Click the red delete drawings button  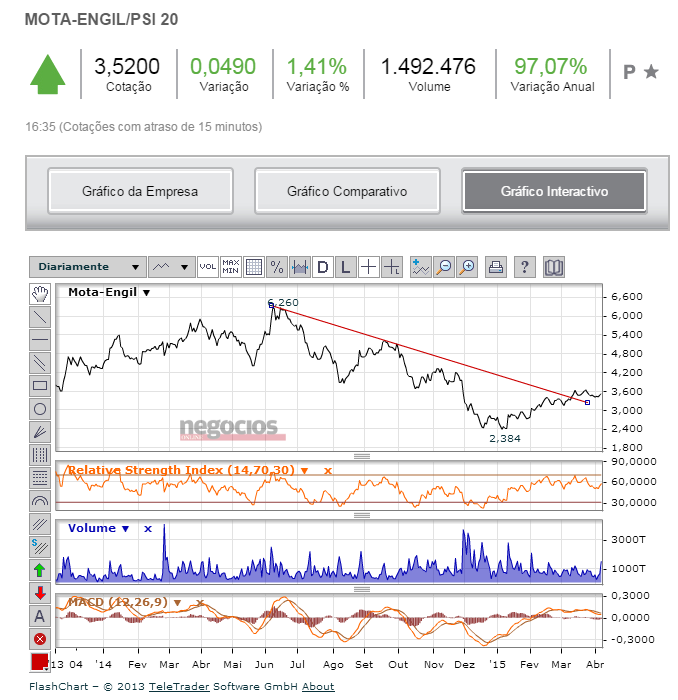point(40,639)
